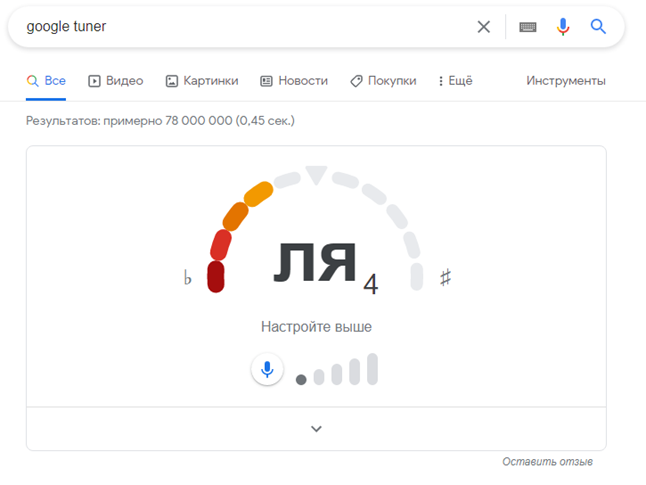Open the Новости tab

pos(294,81)
